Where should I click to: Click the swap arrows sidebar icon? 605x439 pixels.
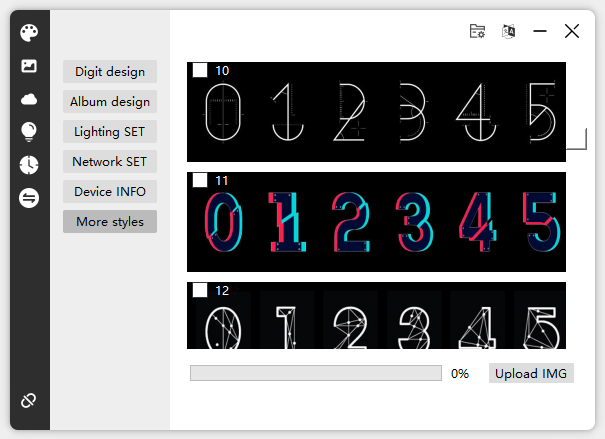(29, 198)
